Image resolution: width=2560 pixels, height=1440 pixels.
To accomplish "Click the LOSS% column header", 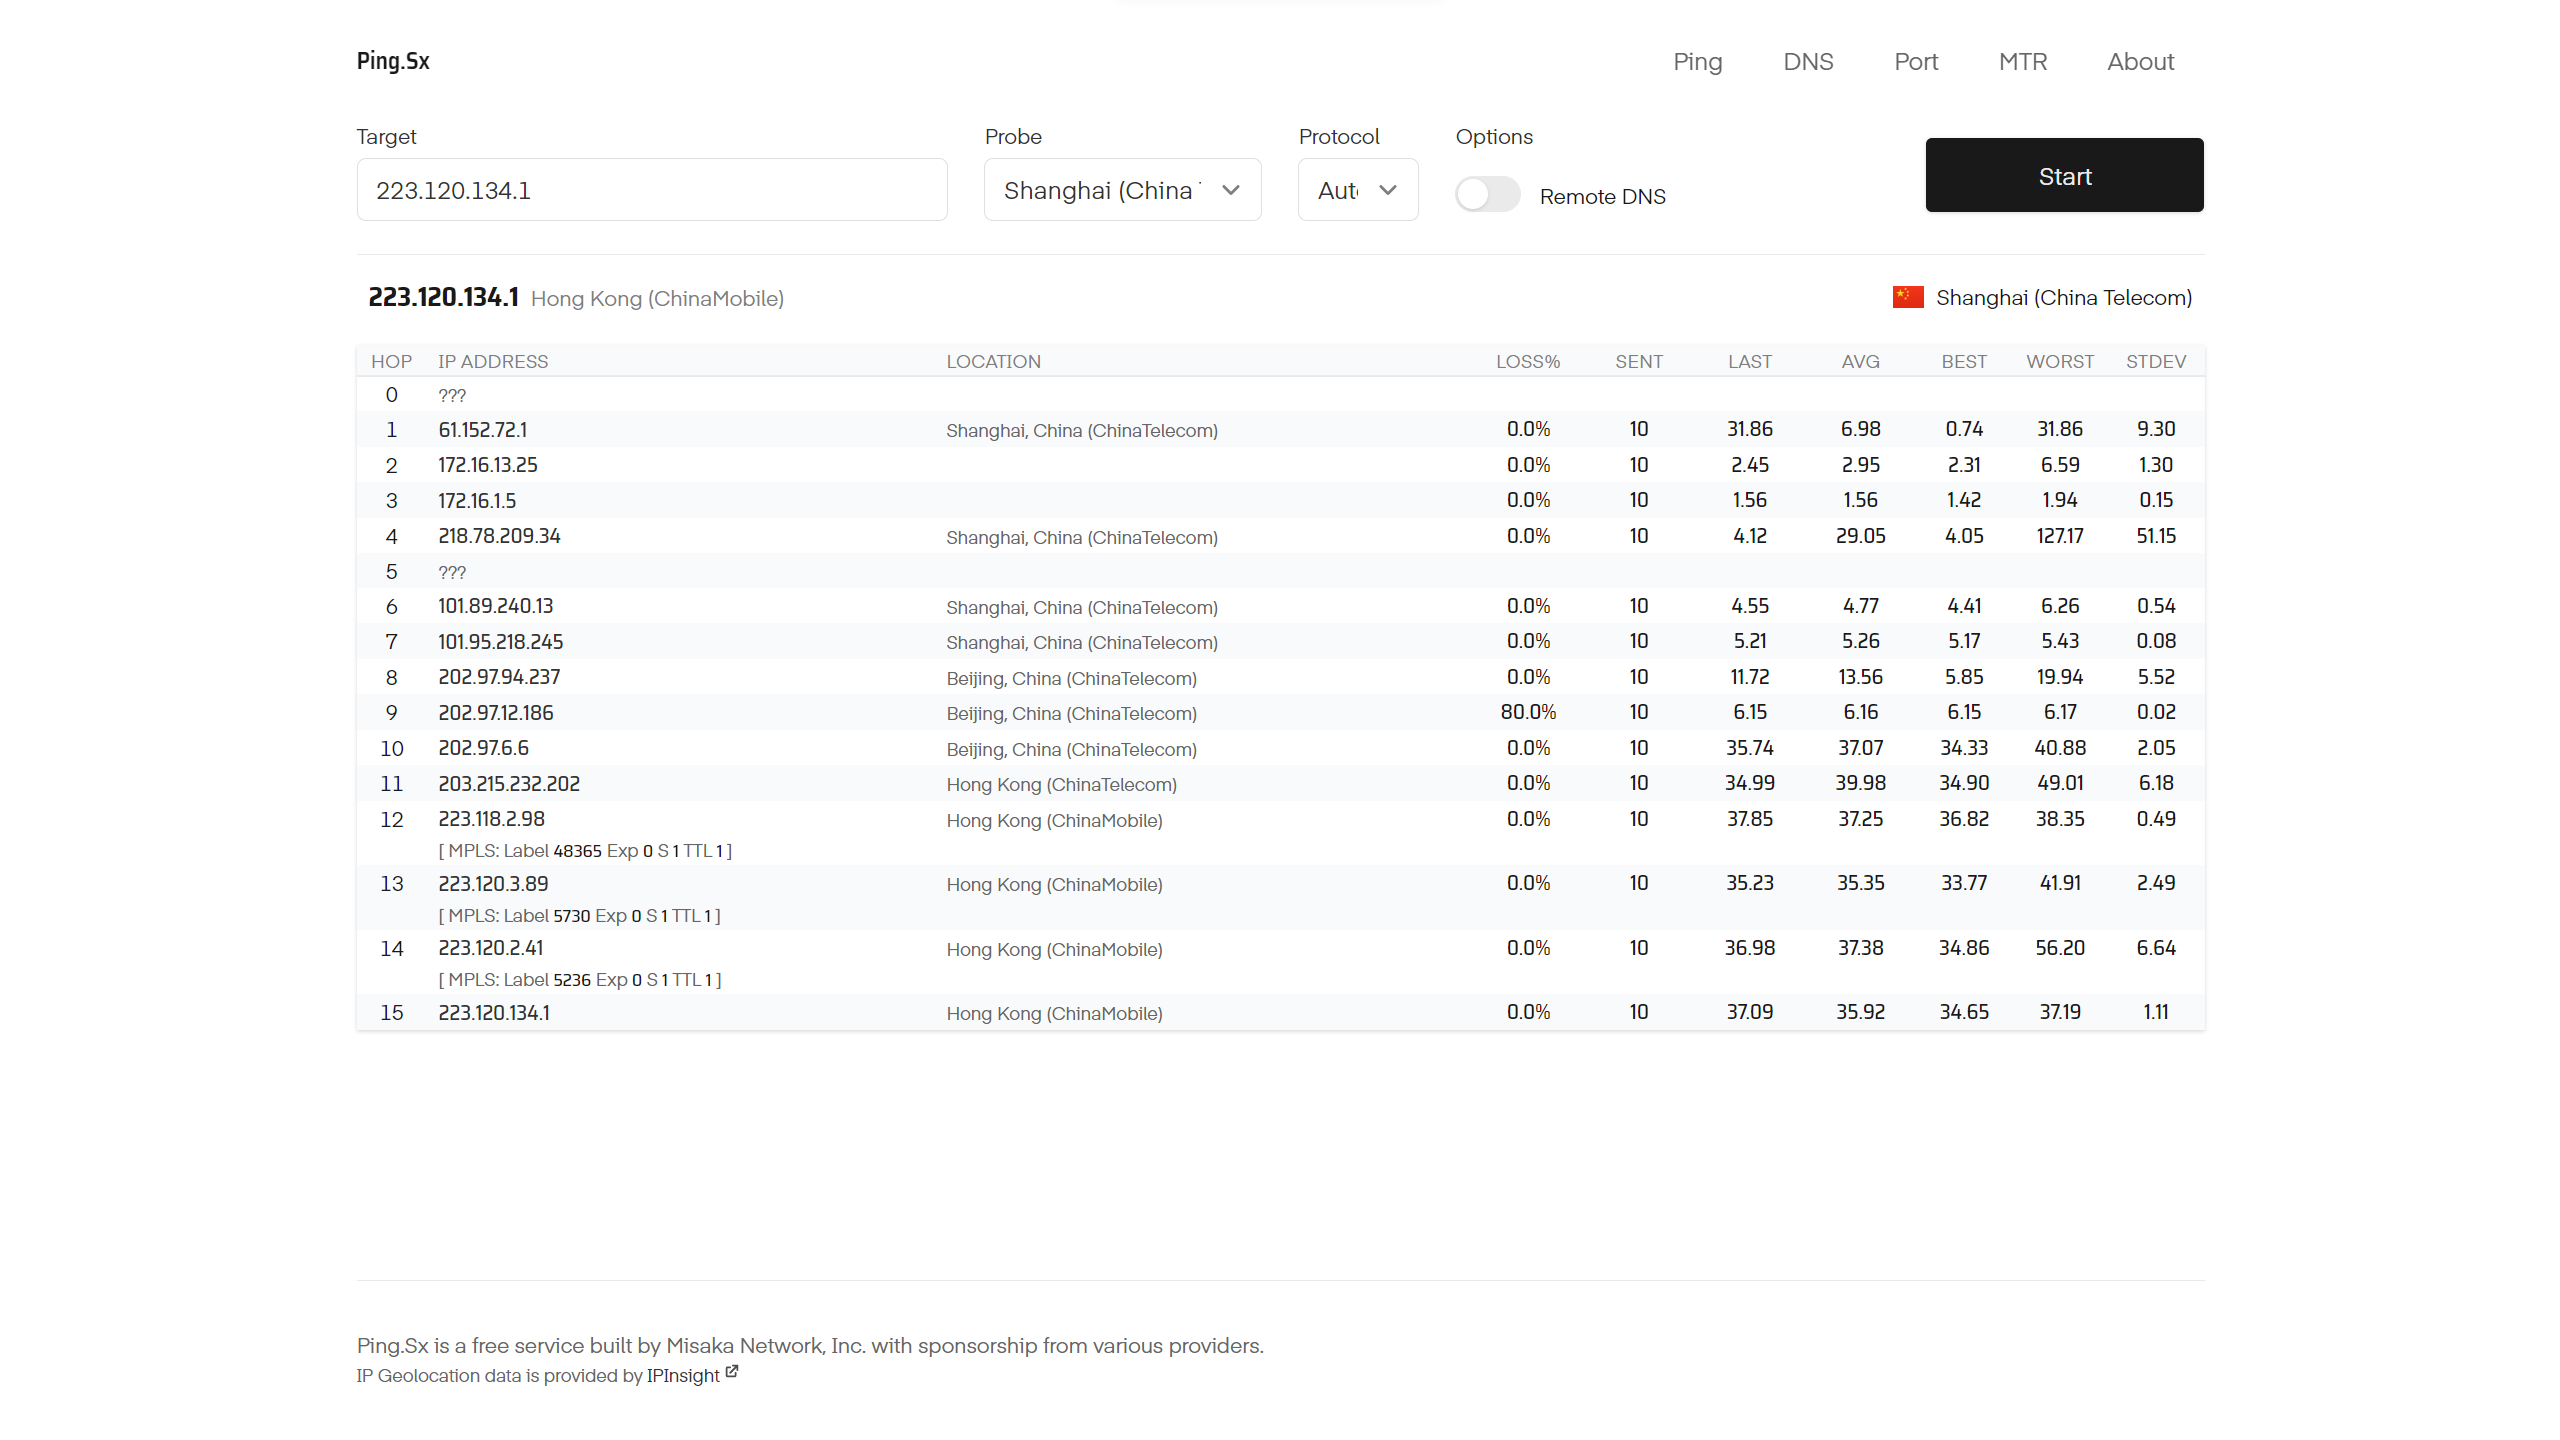I will point(1527,361).
